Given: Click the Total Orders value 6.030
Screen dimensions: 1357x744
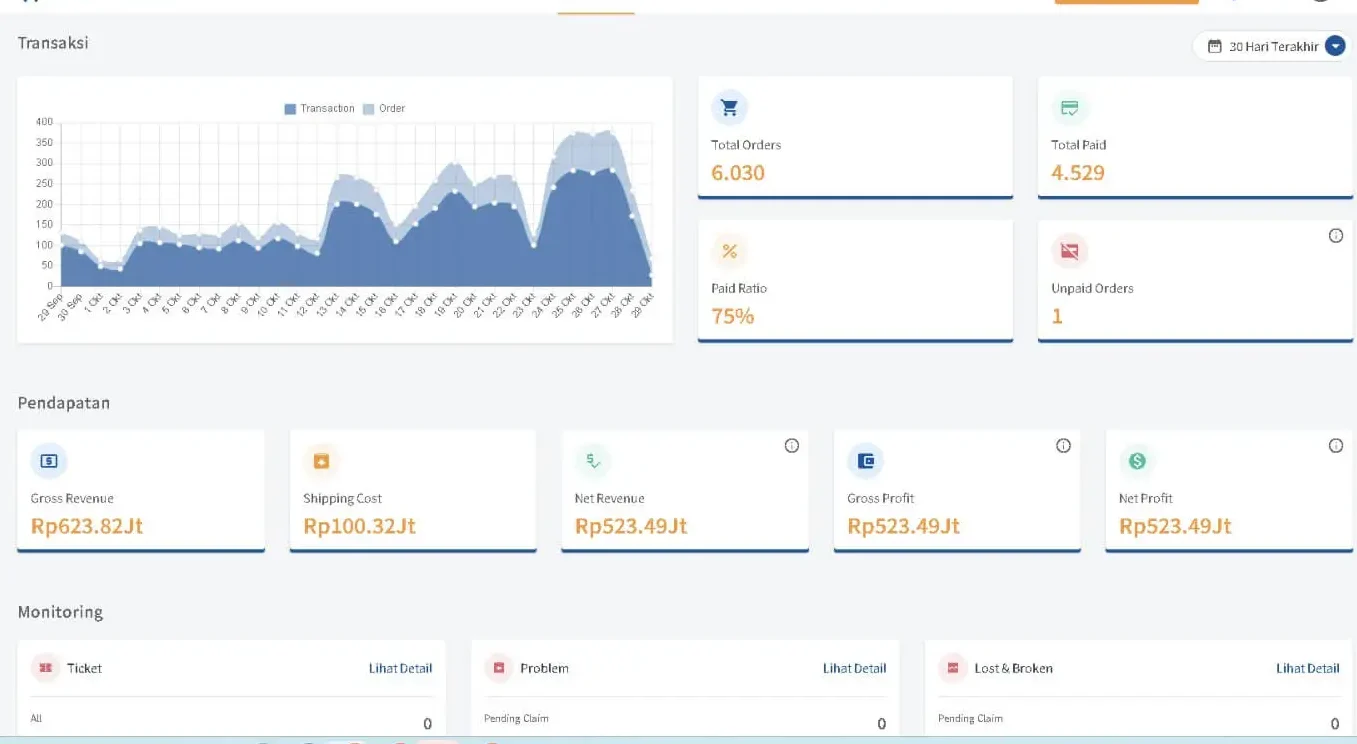Looking at the screenshot, I should 738,173.
